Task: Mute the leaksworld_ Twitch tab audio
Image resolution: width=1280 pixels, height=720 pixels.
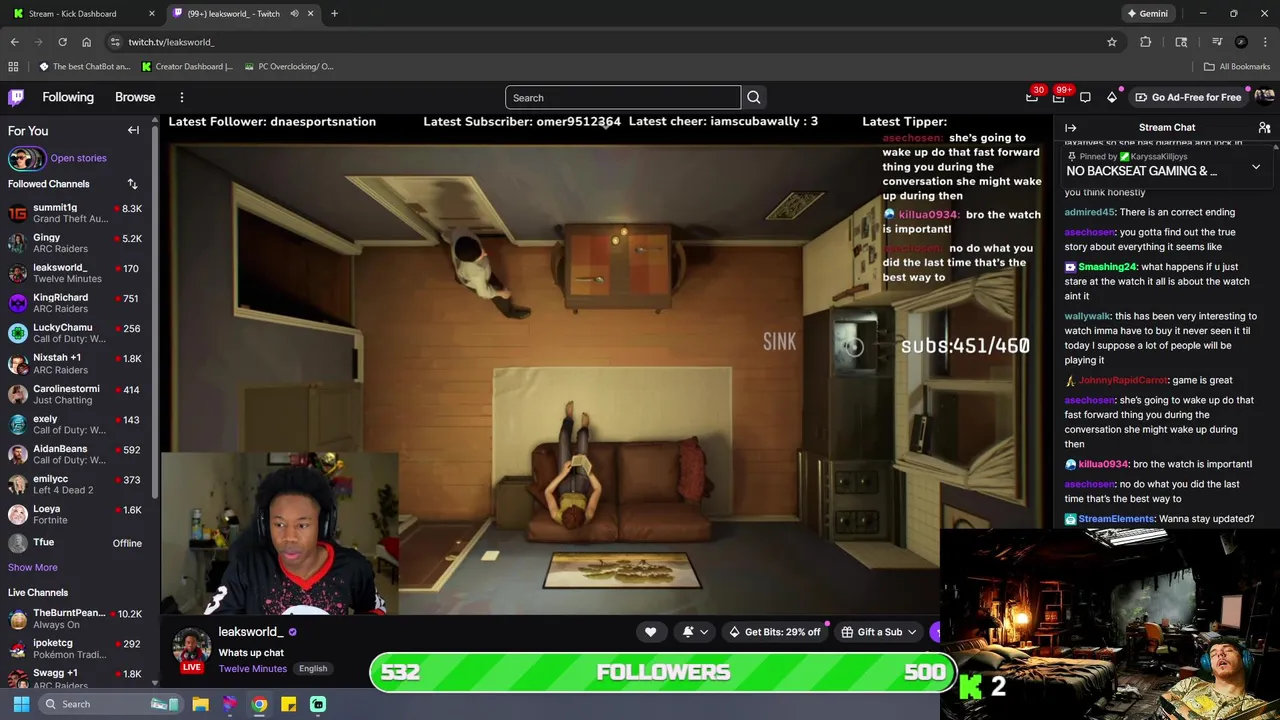Action: (x=294, y=14)
